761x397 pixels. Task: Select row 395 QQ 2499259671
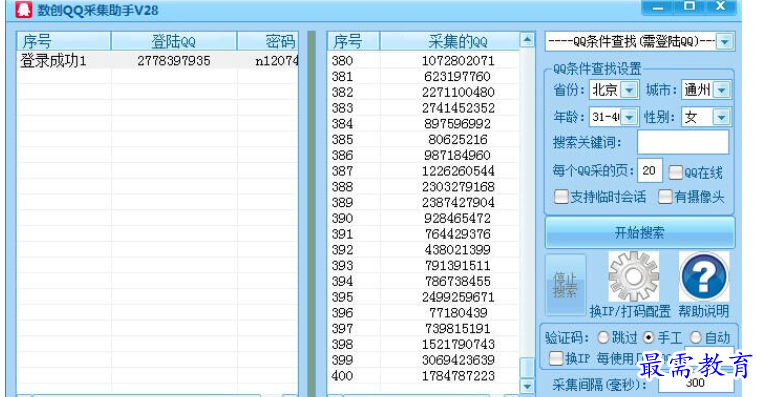click(423, 297)
